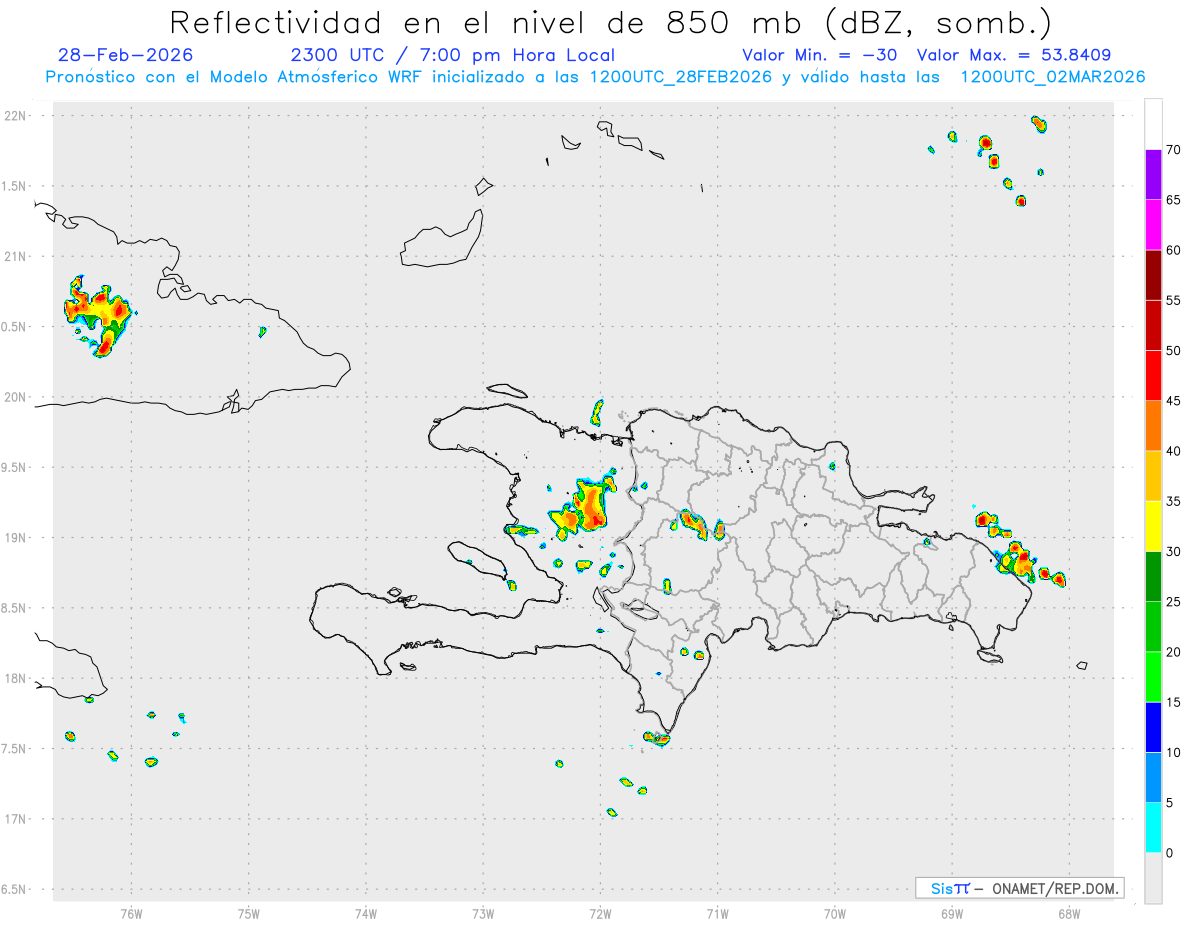This screenshot has height=927, width=1200.
Task: Click the large storm cell over central Haiti
Action: coord(587,506)
